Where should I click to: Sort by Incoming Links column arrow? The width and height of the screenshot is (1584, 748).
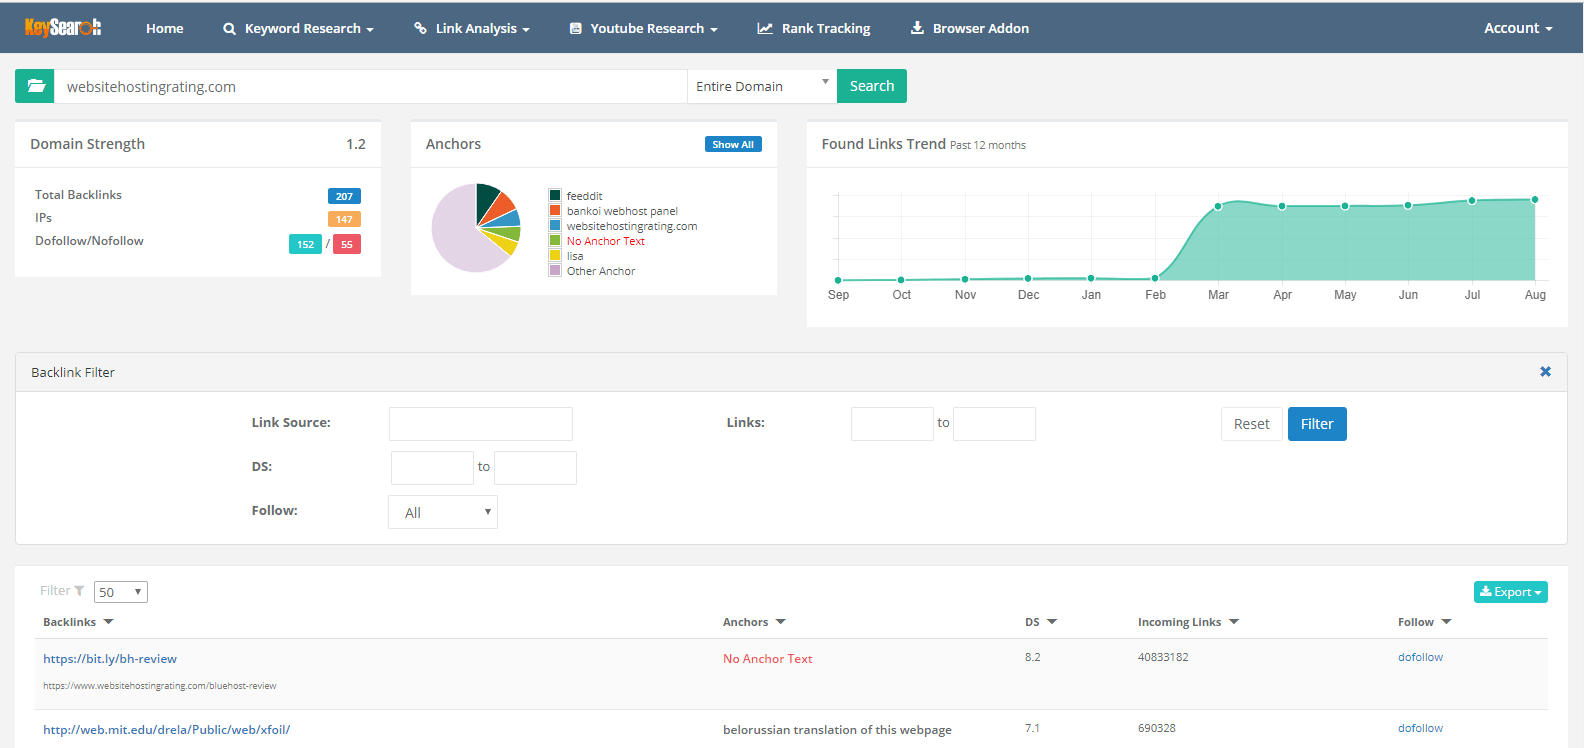point(1234,622)
